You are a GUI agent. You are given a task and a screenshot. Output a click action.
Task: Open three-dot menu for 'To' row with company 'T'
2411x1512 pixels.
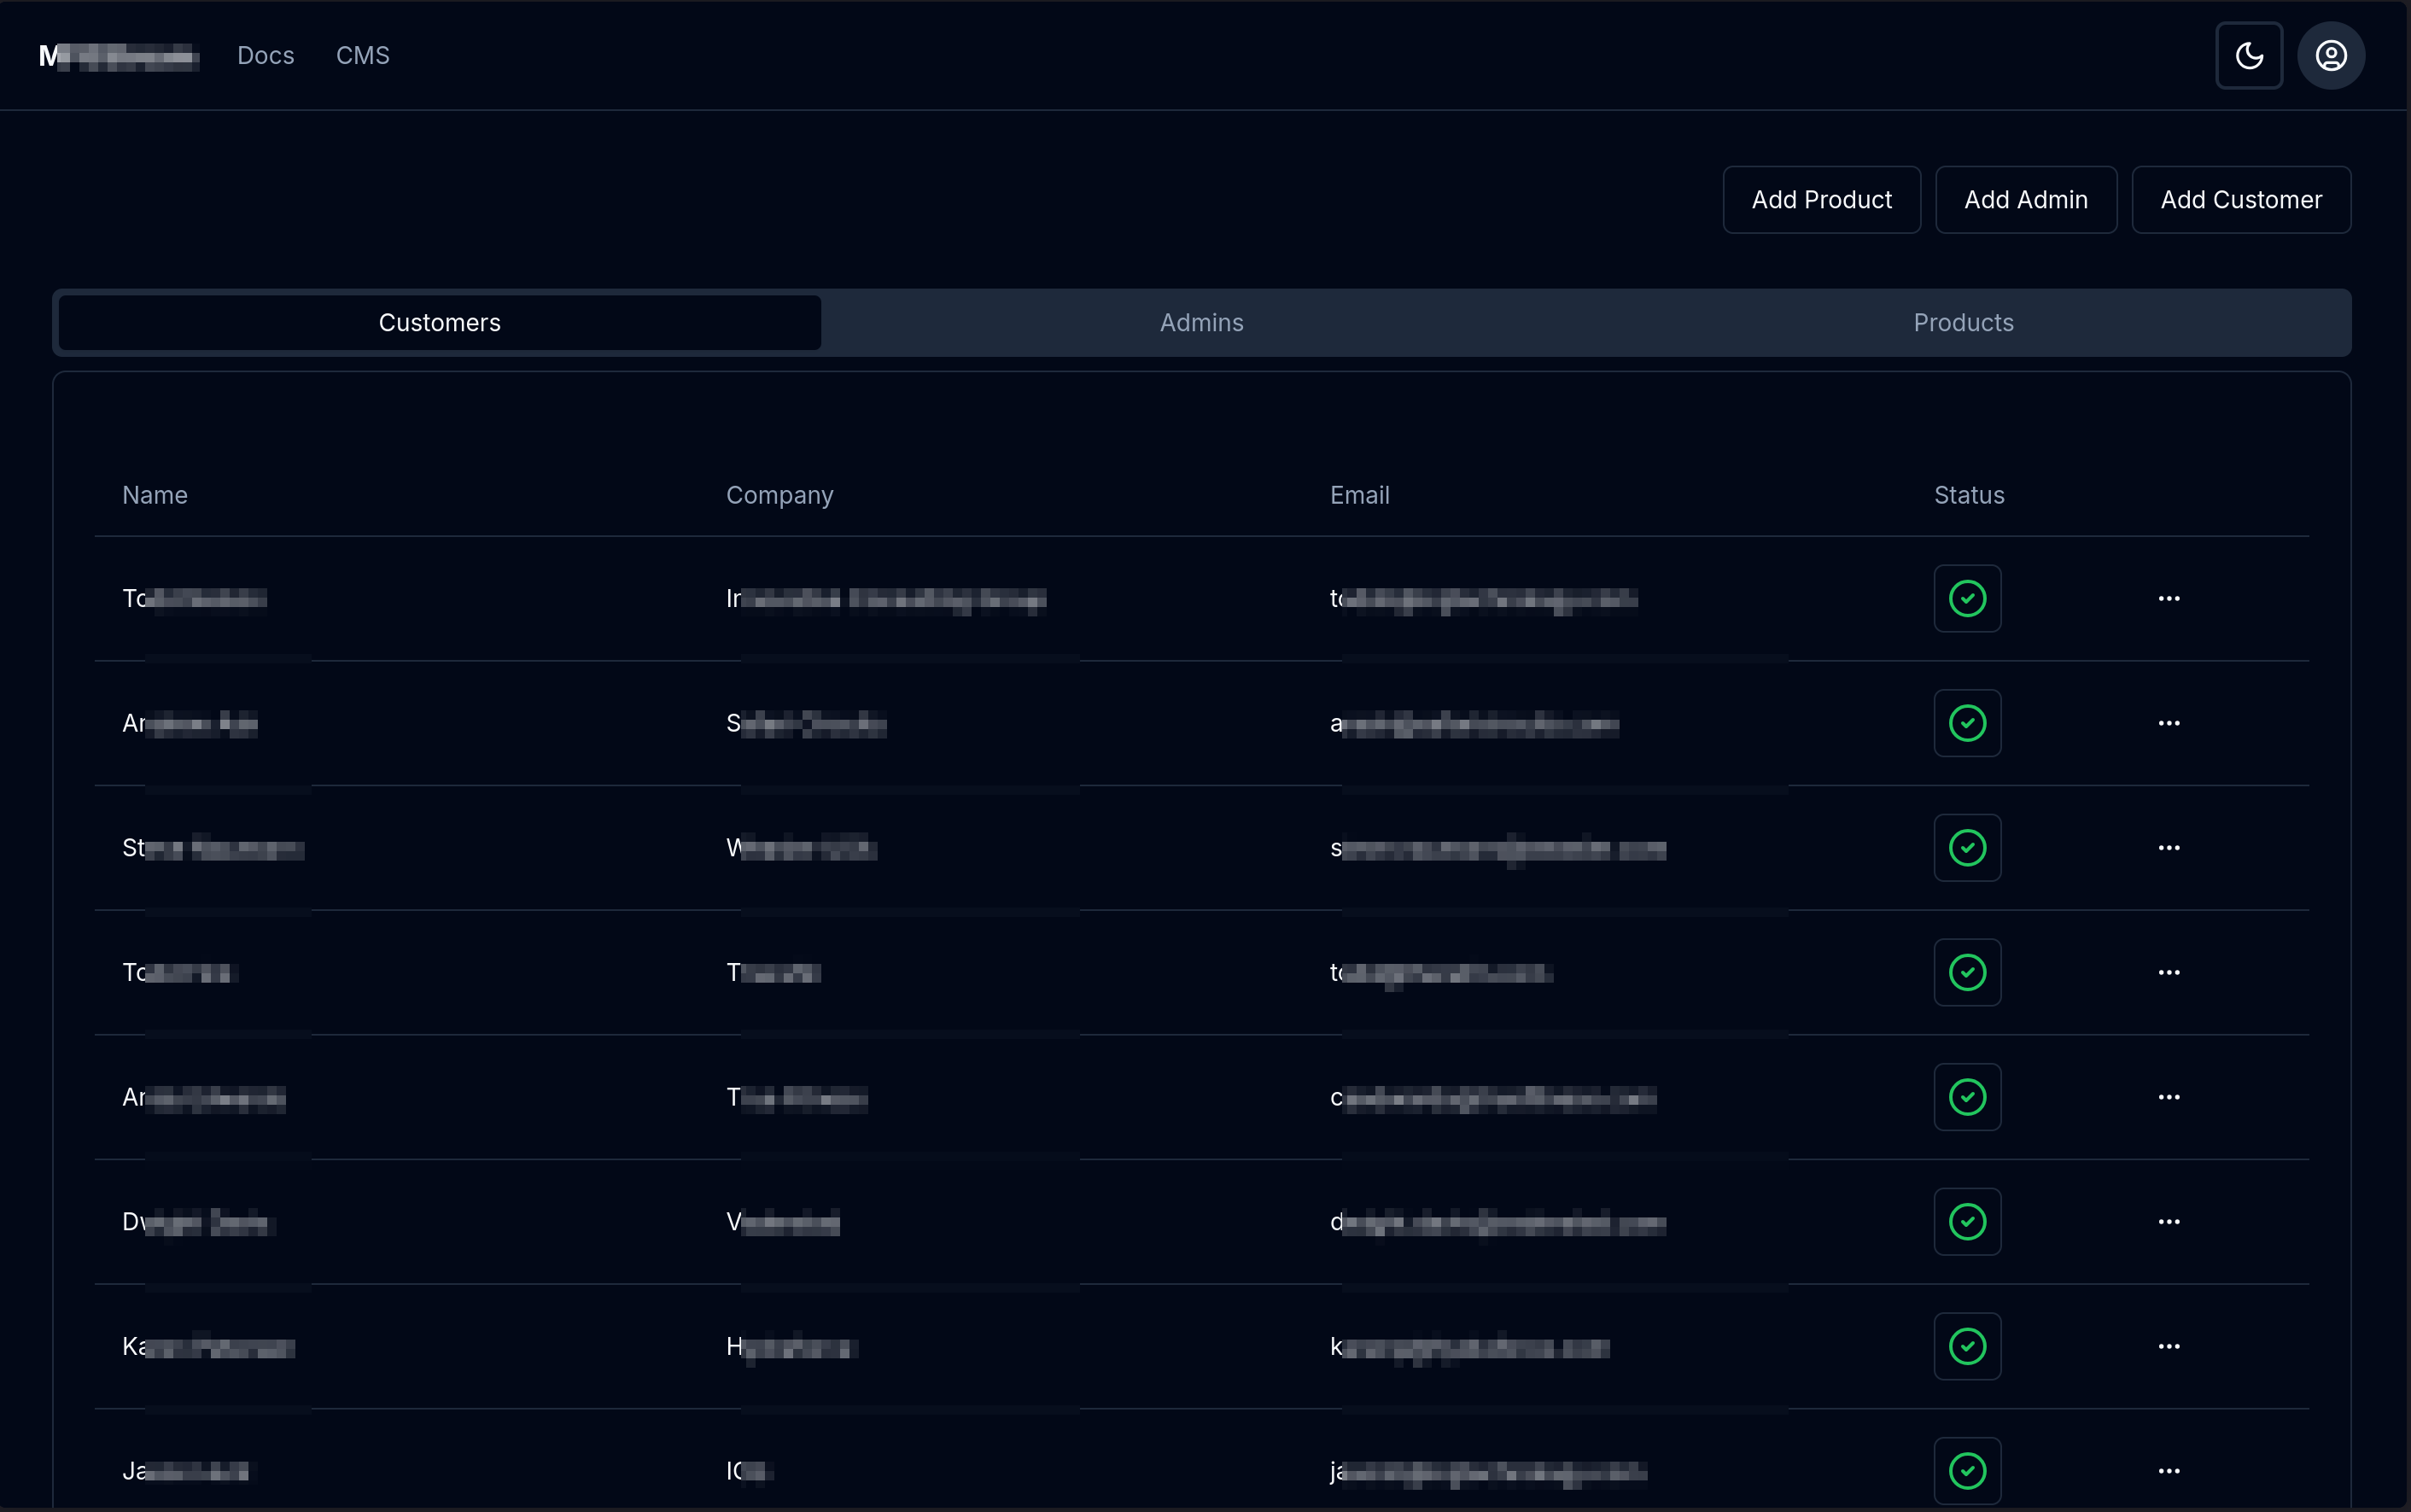click(2169, 973)
